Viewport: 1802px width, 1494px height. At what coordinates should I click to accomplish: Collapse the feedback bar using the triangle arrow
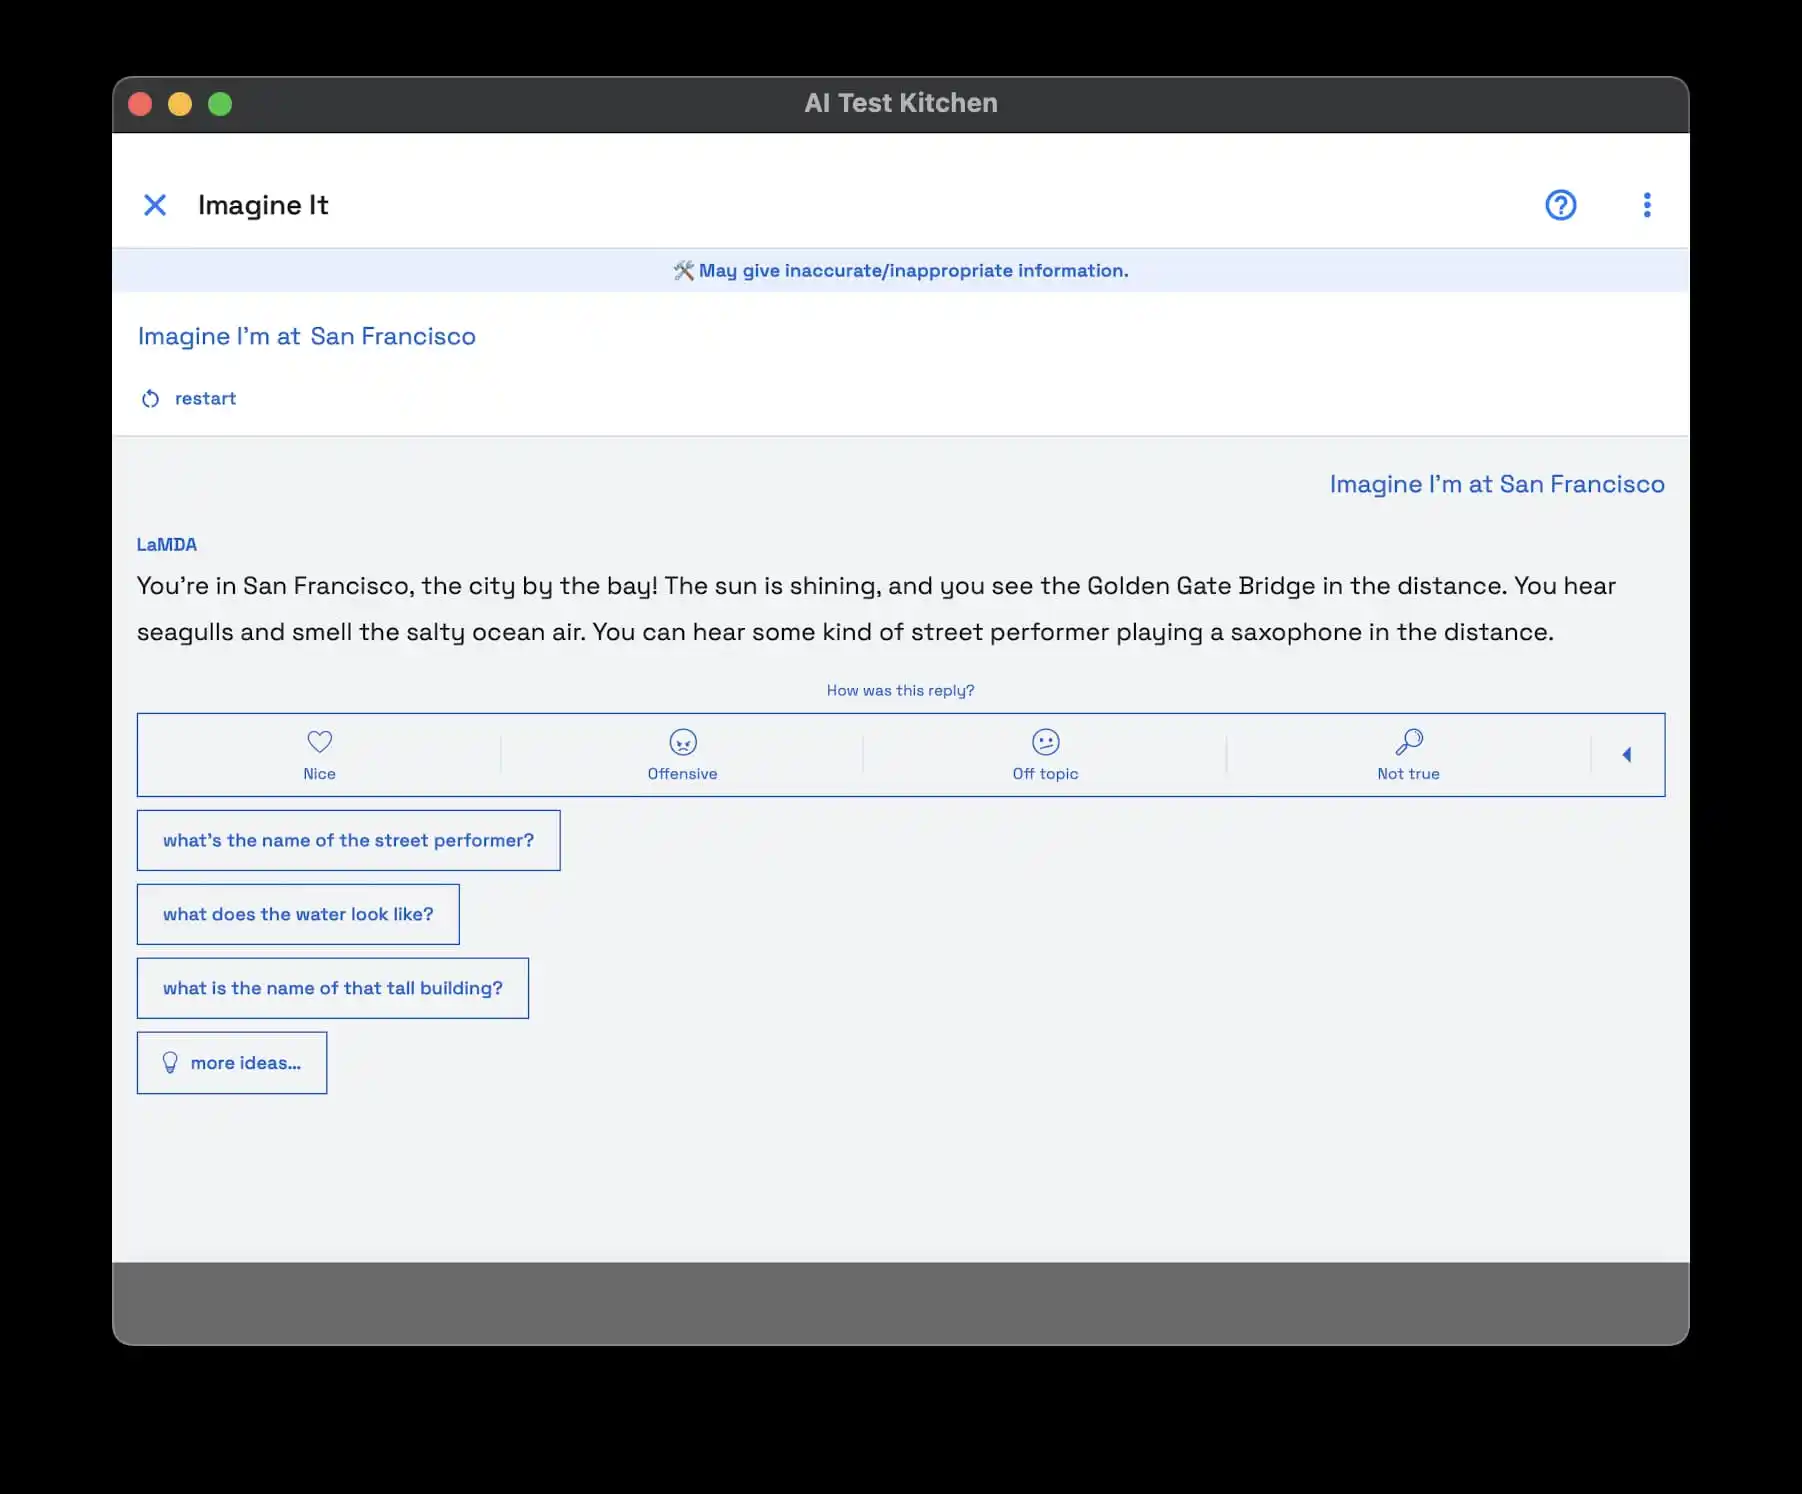[1627, 755]
